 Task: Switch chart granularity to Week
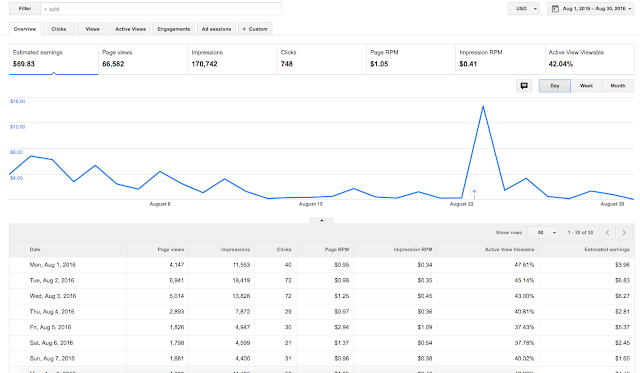[x=586, y=86]
